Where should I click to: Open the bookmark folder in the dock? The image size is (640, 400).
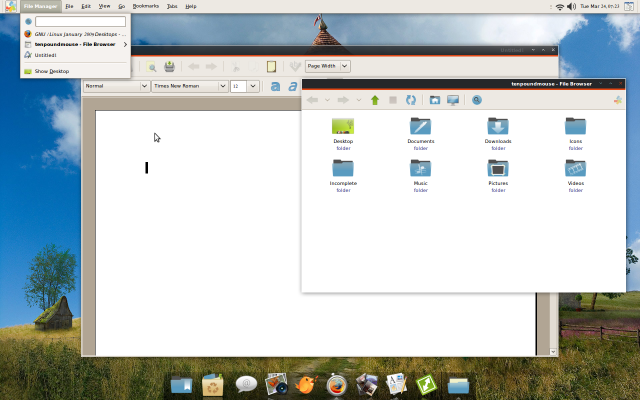(181, 384)
